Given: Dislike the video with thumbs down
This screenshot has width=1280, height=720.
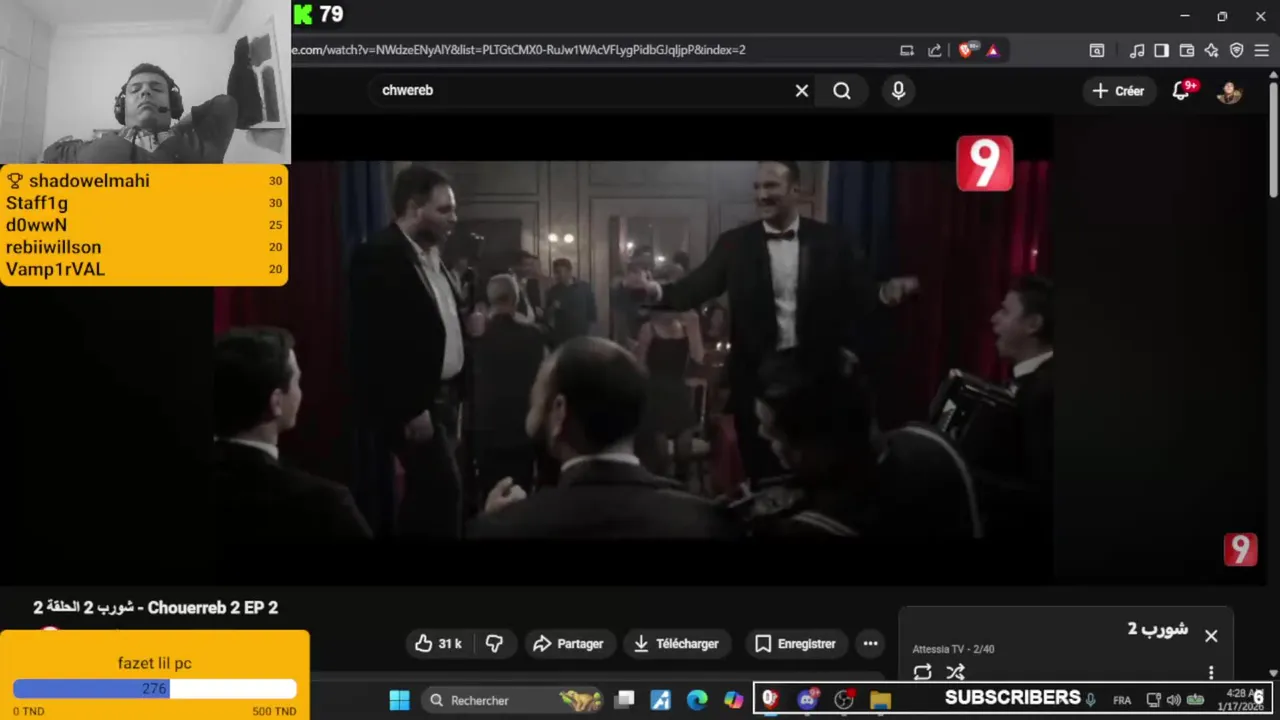Looking at the screenshot, I should 494,644.
